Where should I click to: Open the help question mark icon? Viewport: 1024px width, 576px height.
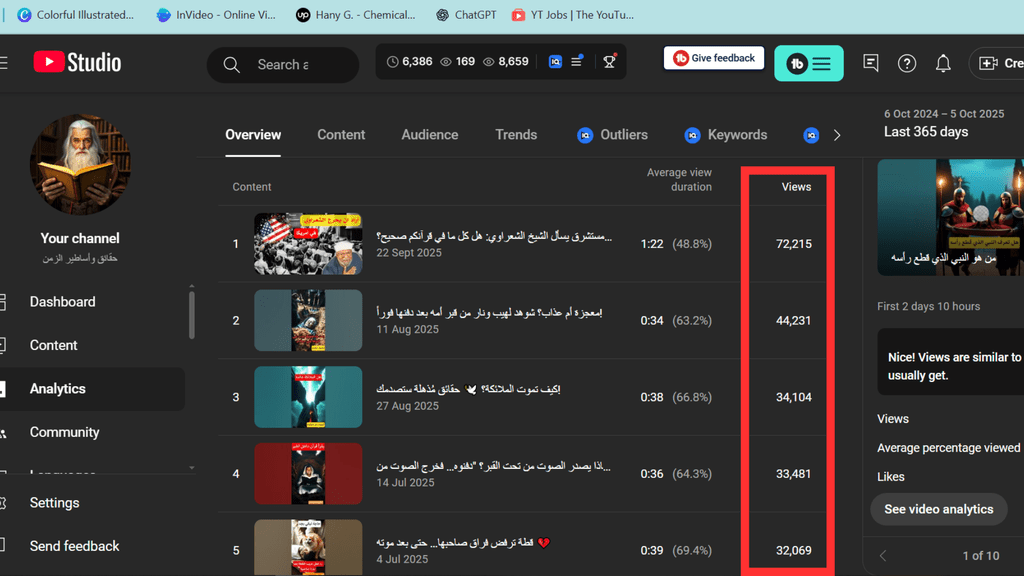click(906, 63)
